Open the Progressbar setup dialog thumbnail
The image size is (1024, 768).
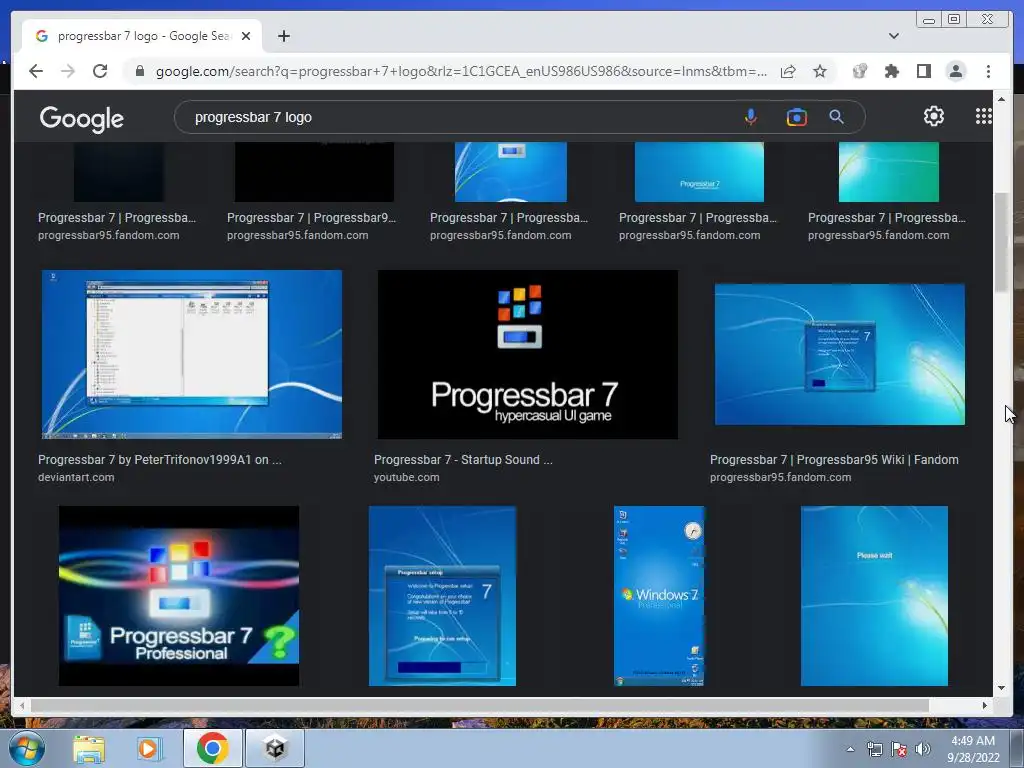442,596
